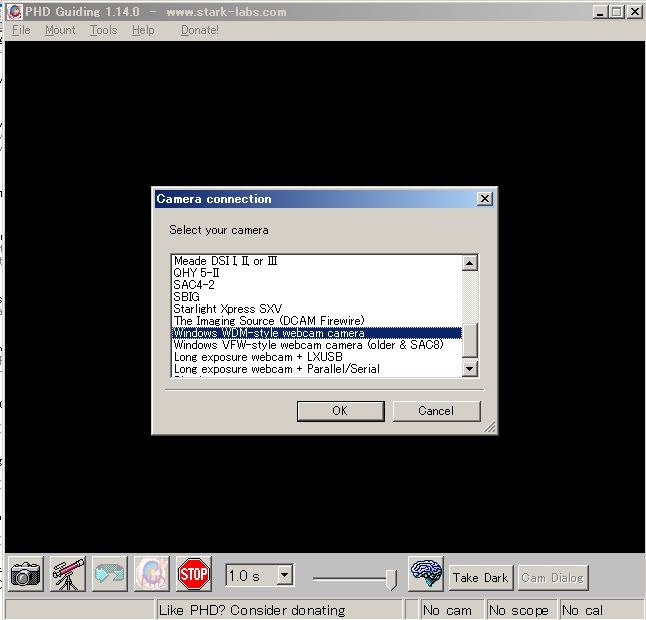646x620 pixels.
Task: Select QHY 5-II camera
Action: (316, 273)
